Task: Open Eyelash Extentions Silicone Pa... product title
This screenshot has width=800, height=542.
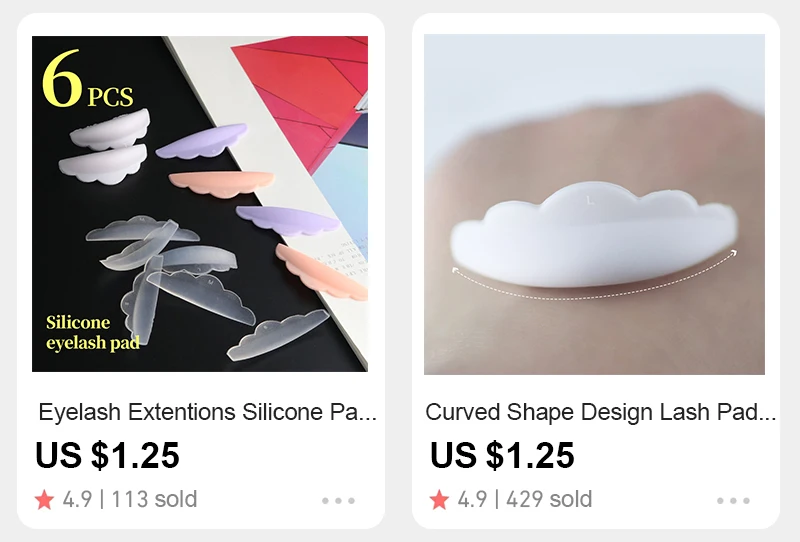Action: pos(208,412)
